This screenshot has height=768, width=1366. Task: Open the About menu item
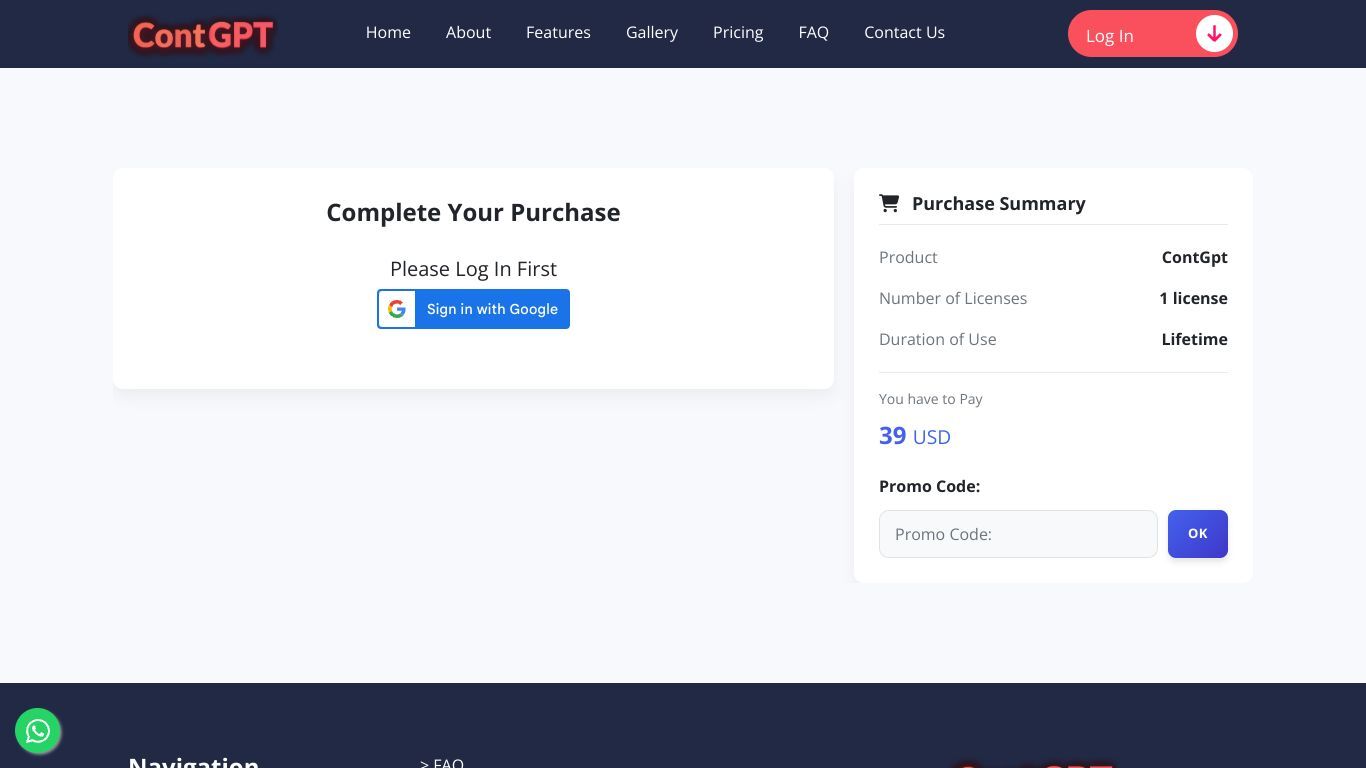tap(468, 33)
